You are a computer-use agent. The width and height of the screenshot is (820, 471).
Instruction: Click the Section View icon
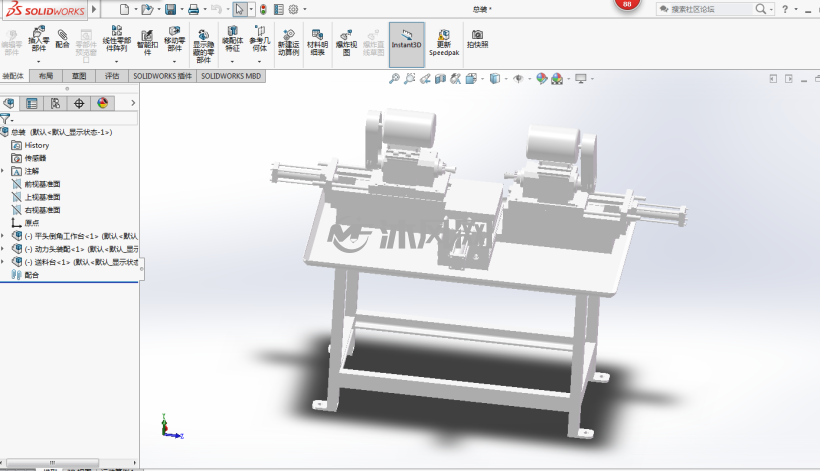coord(440,79)
